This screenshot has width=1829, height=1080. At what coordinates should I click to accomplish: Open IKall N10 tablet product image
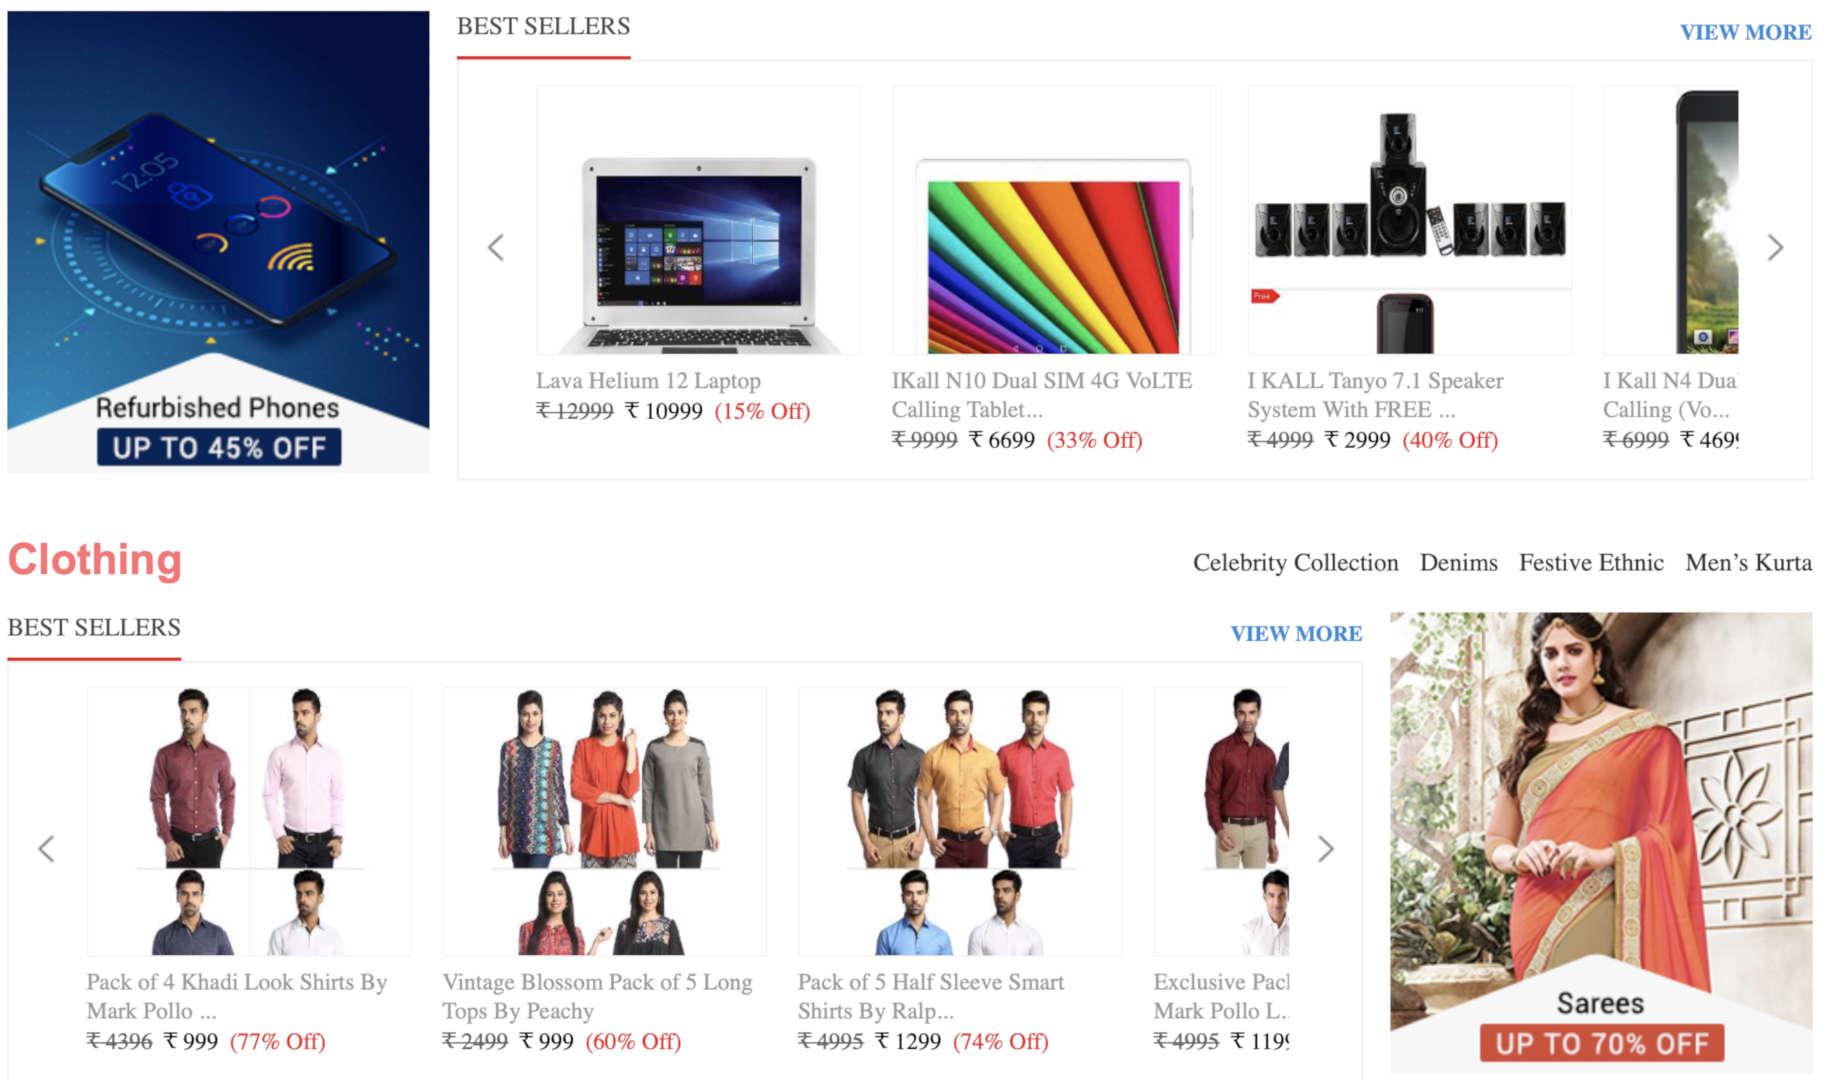pyautogui.click(x=1054, y=220)
